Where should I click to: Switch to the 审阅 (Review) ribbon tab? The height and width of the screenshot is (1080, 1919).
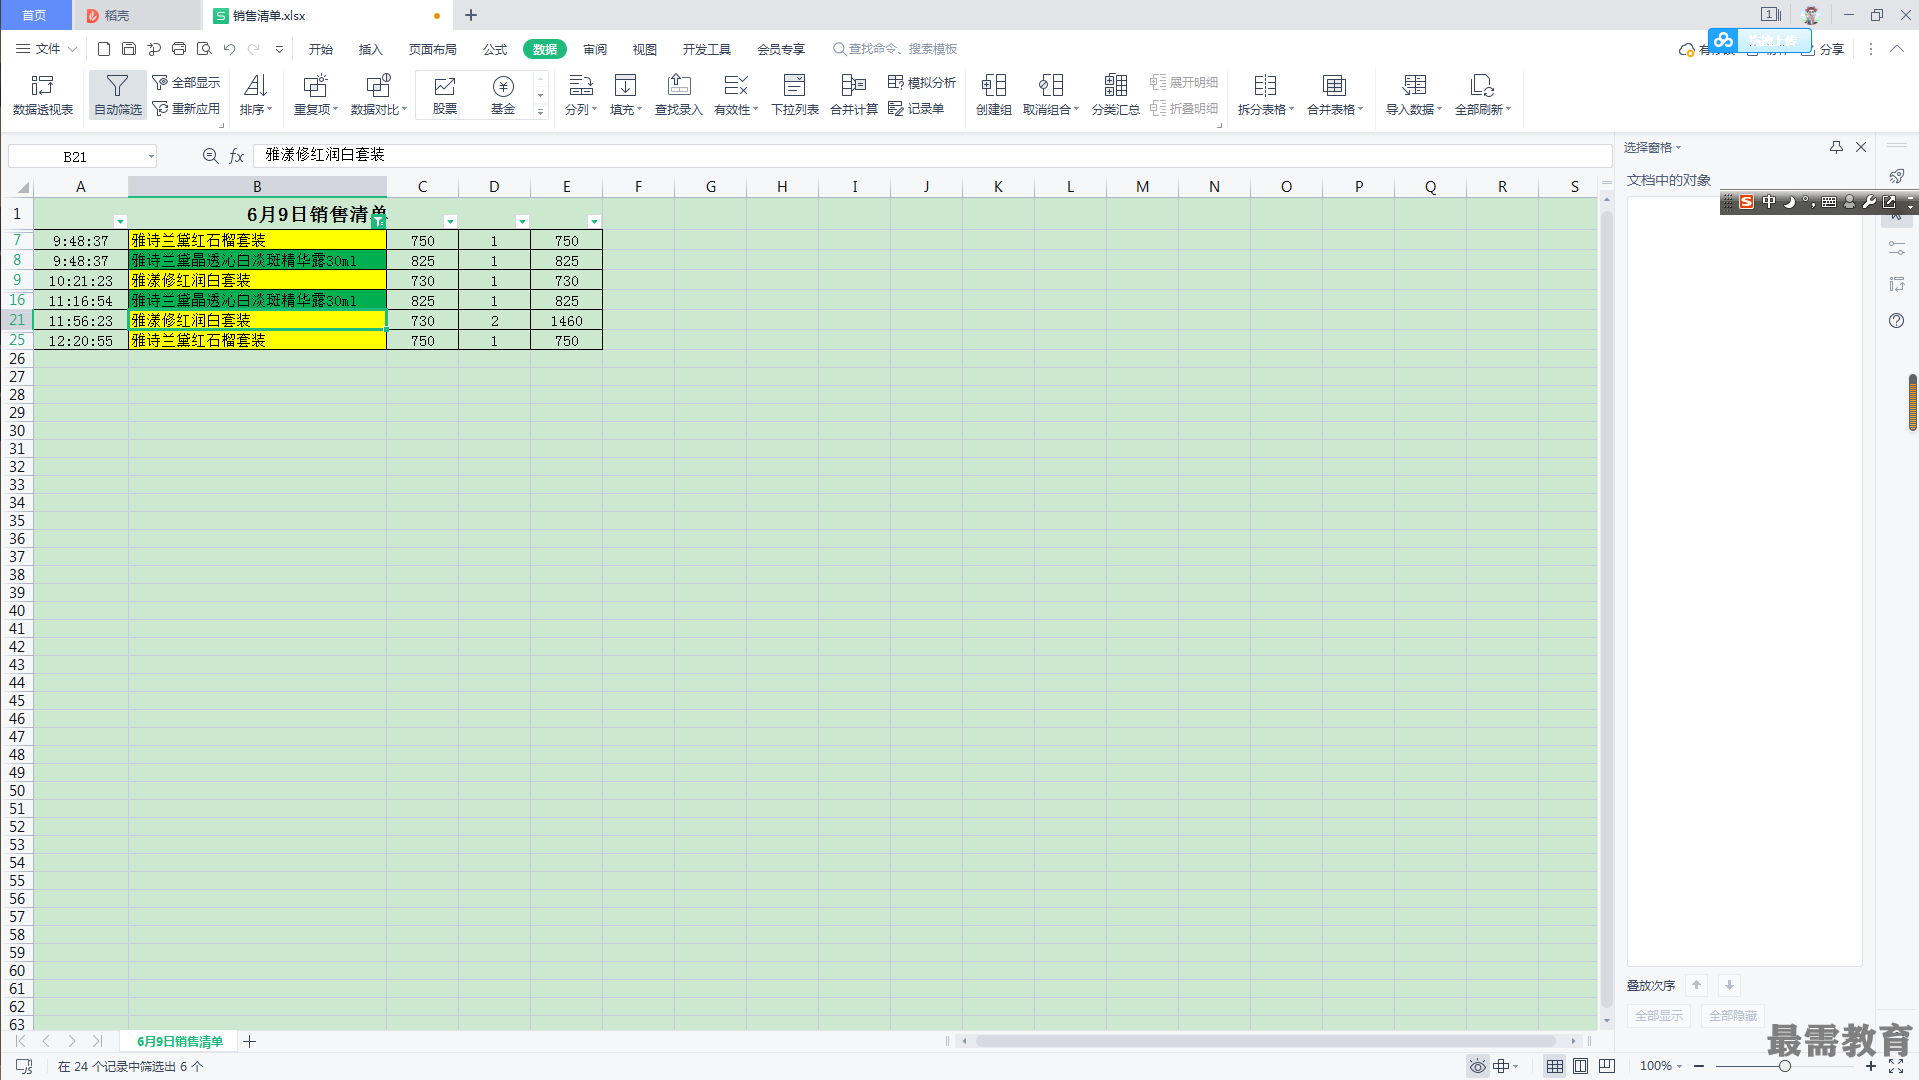(x=595, y=49)
